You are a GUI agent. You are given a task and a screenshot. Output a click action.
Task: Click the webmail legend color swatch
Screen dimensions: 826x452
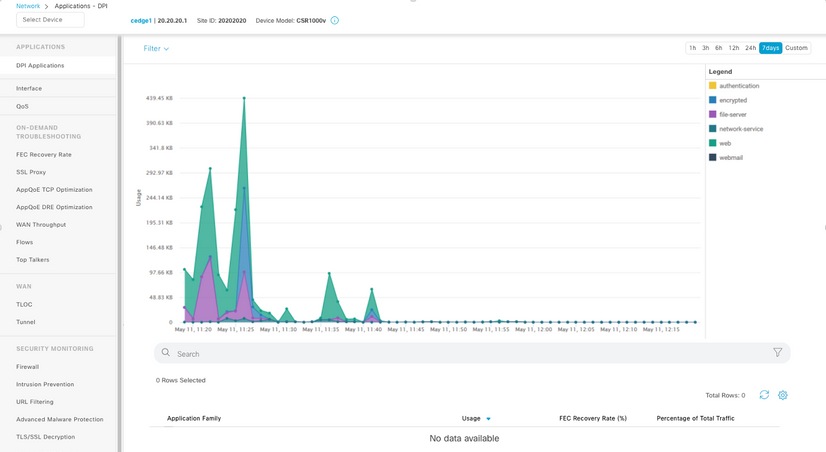[x=712, y=157]
